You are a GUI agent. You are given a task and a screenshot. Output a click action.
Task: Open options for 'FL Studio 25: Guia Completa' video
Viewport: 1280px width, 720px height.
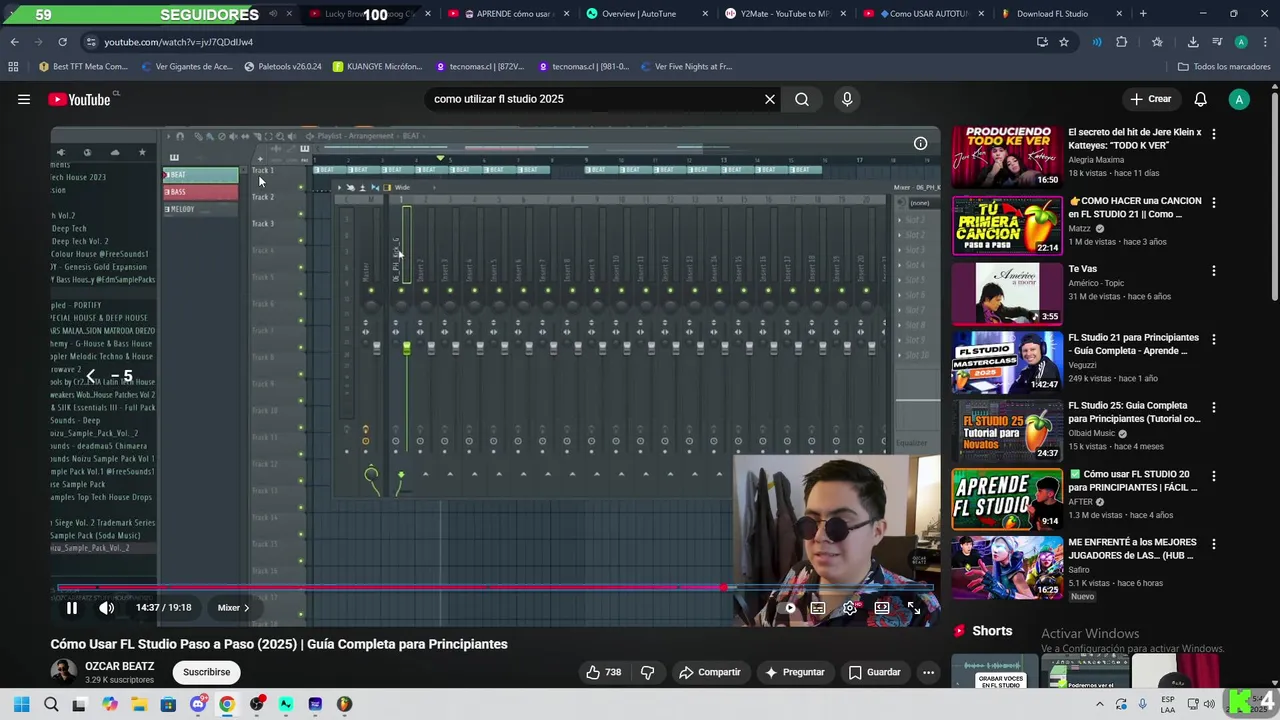(x=1214, y=407)
